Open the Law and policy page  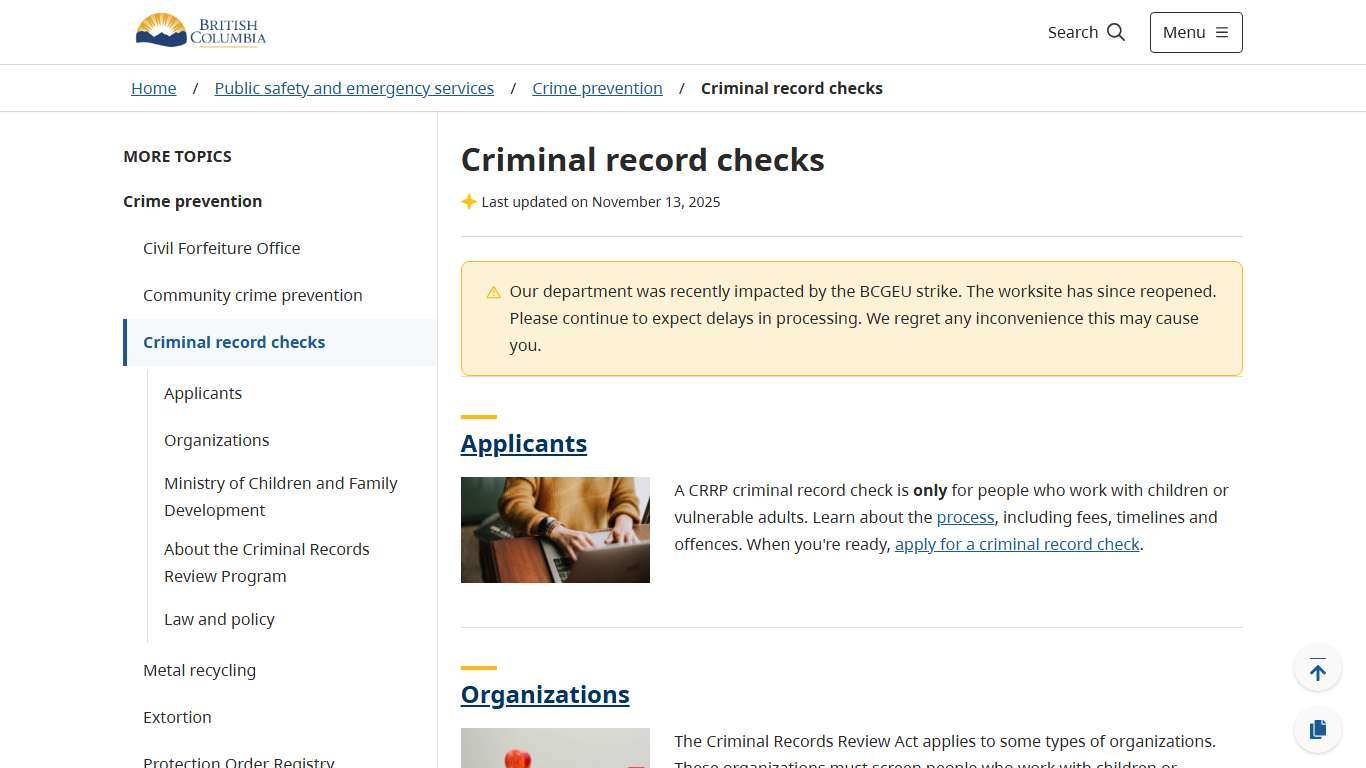pyautogui.click(x=219, y=619)
